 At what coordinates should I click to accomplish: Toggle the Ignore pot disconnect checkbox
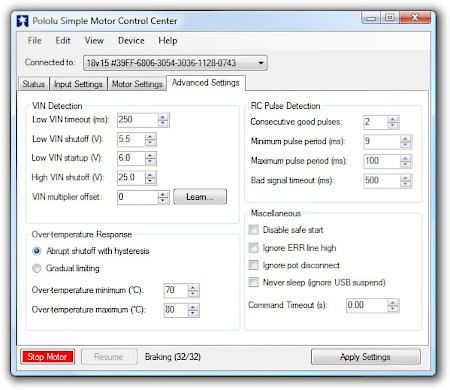254,265
